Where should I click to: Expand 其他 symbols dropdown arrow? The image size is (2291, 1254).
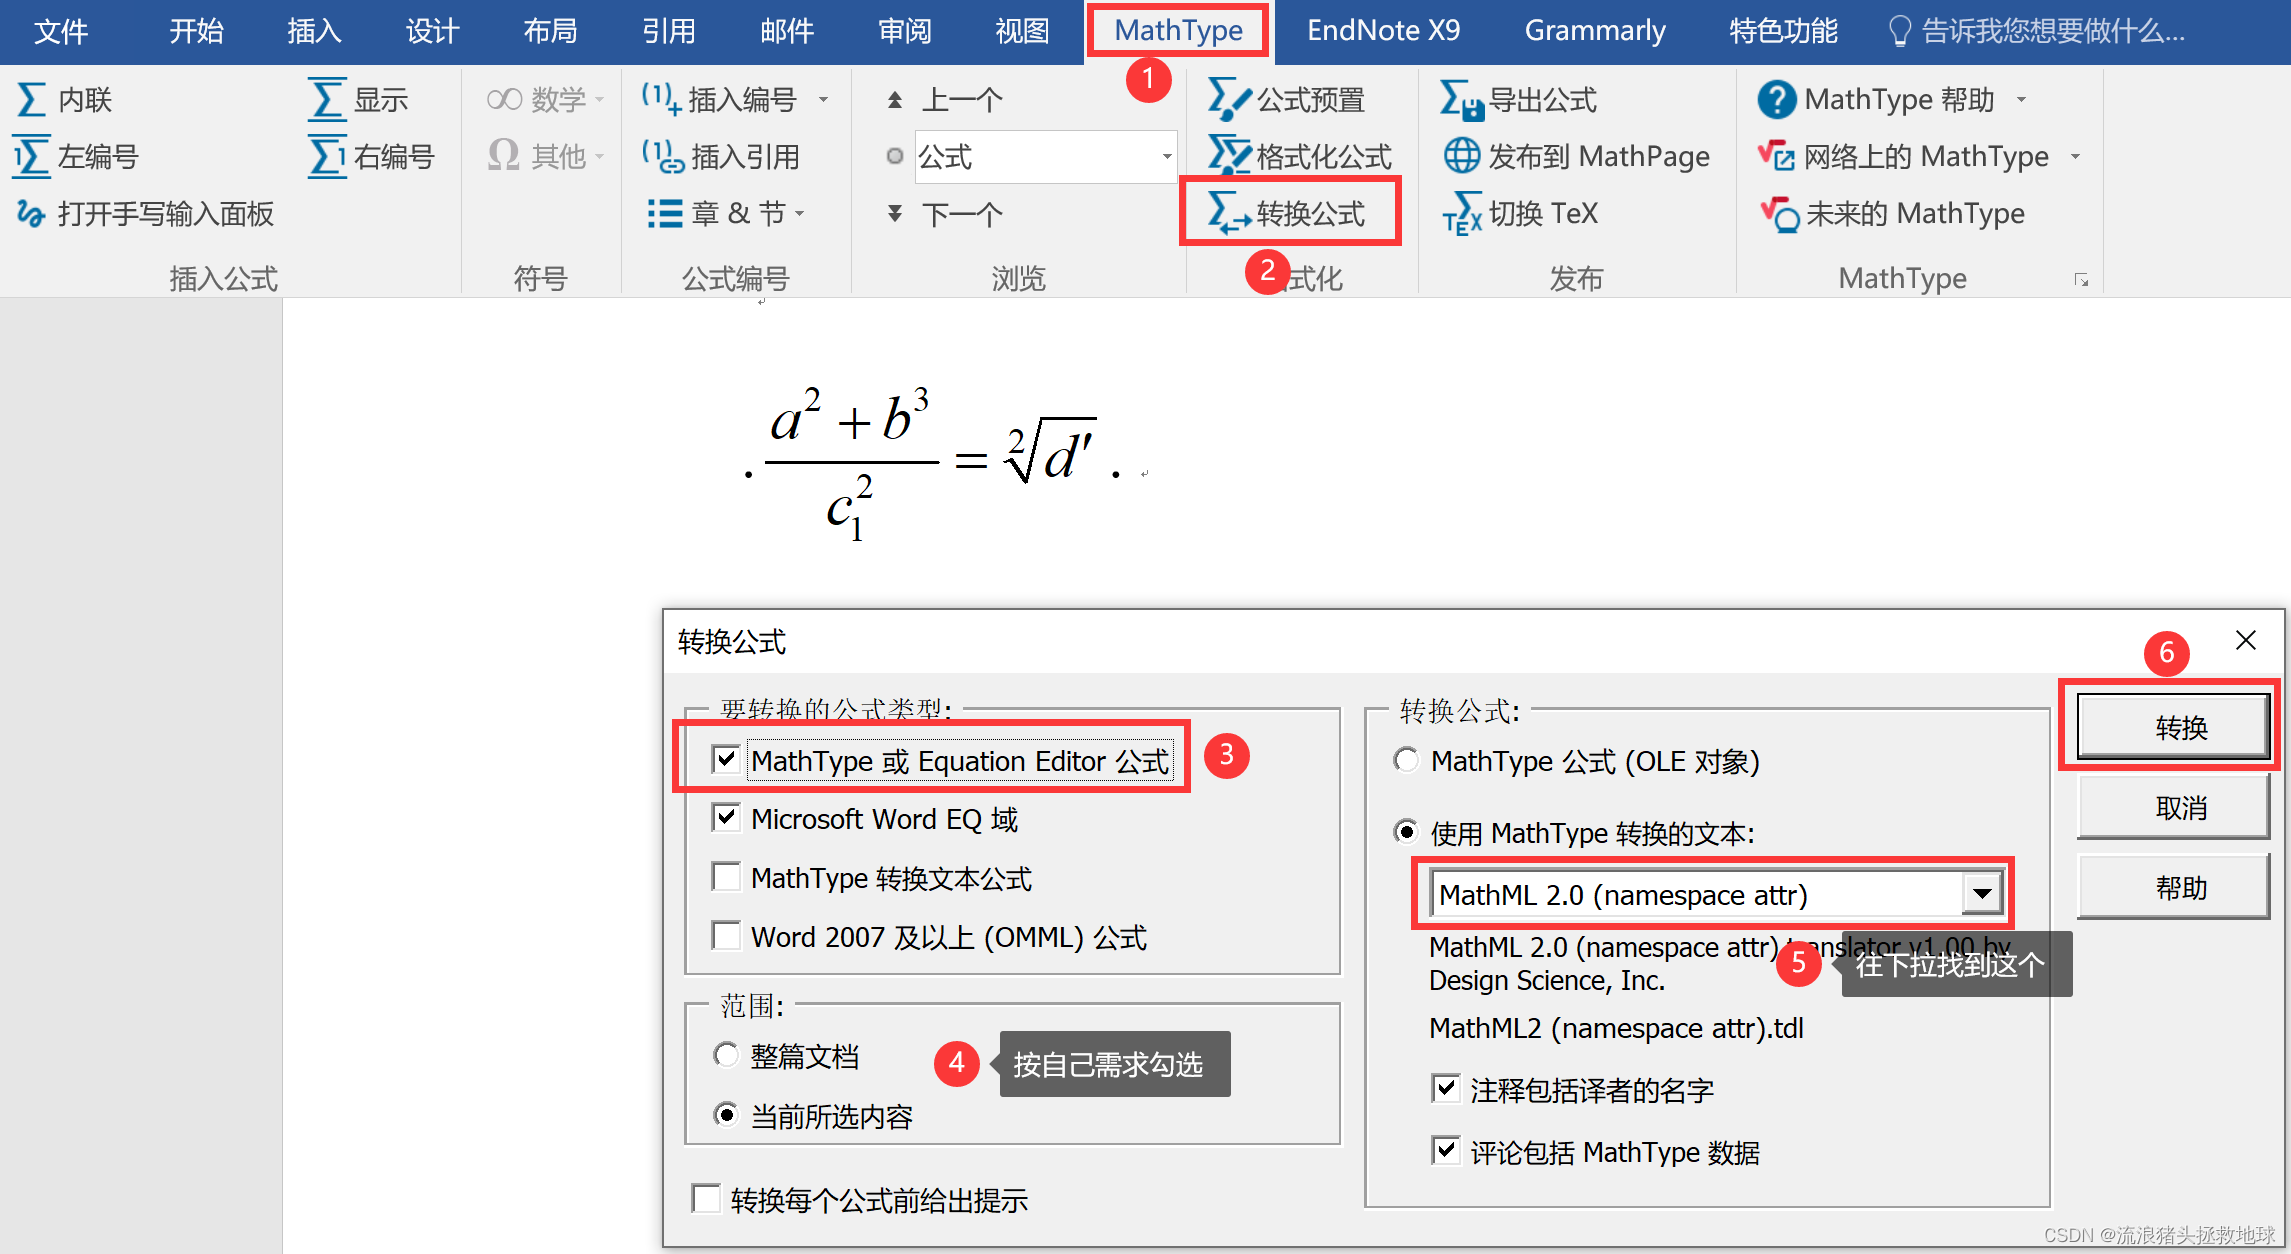coord(600,156)
